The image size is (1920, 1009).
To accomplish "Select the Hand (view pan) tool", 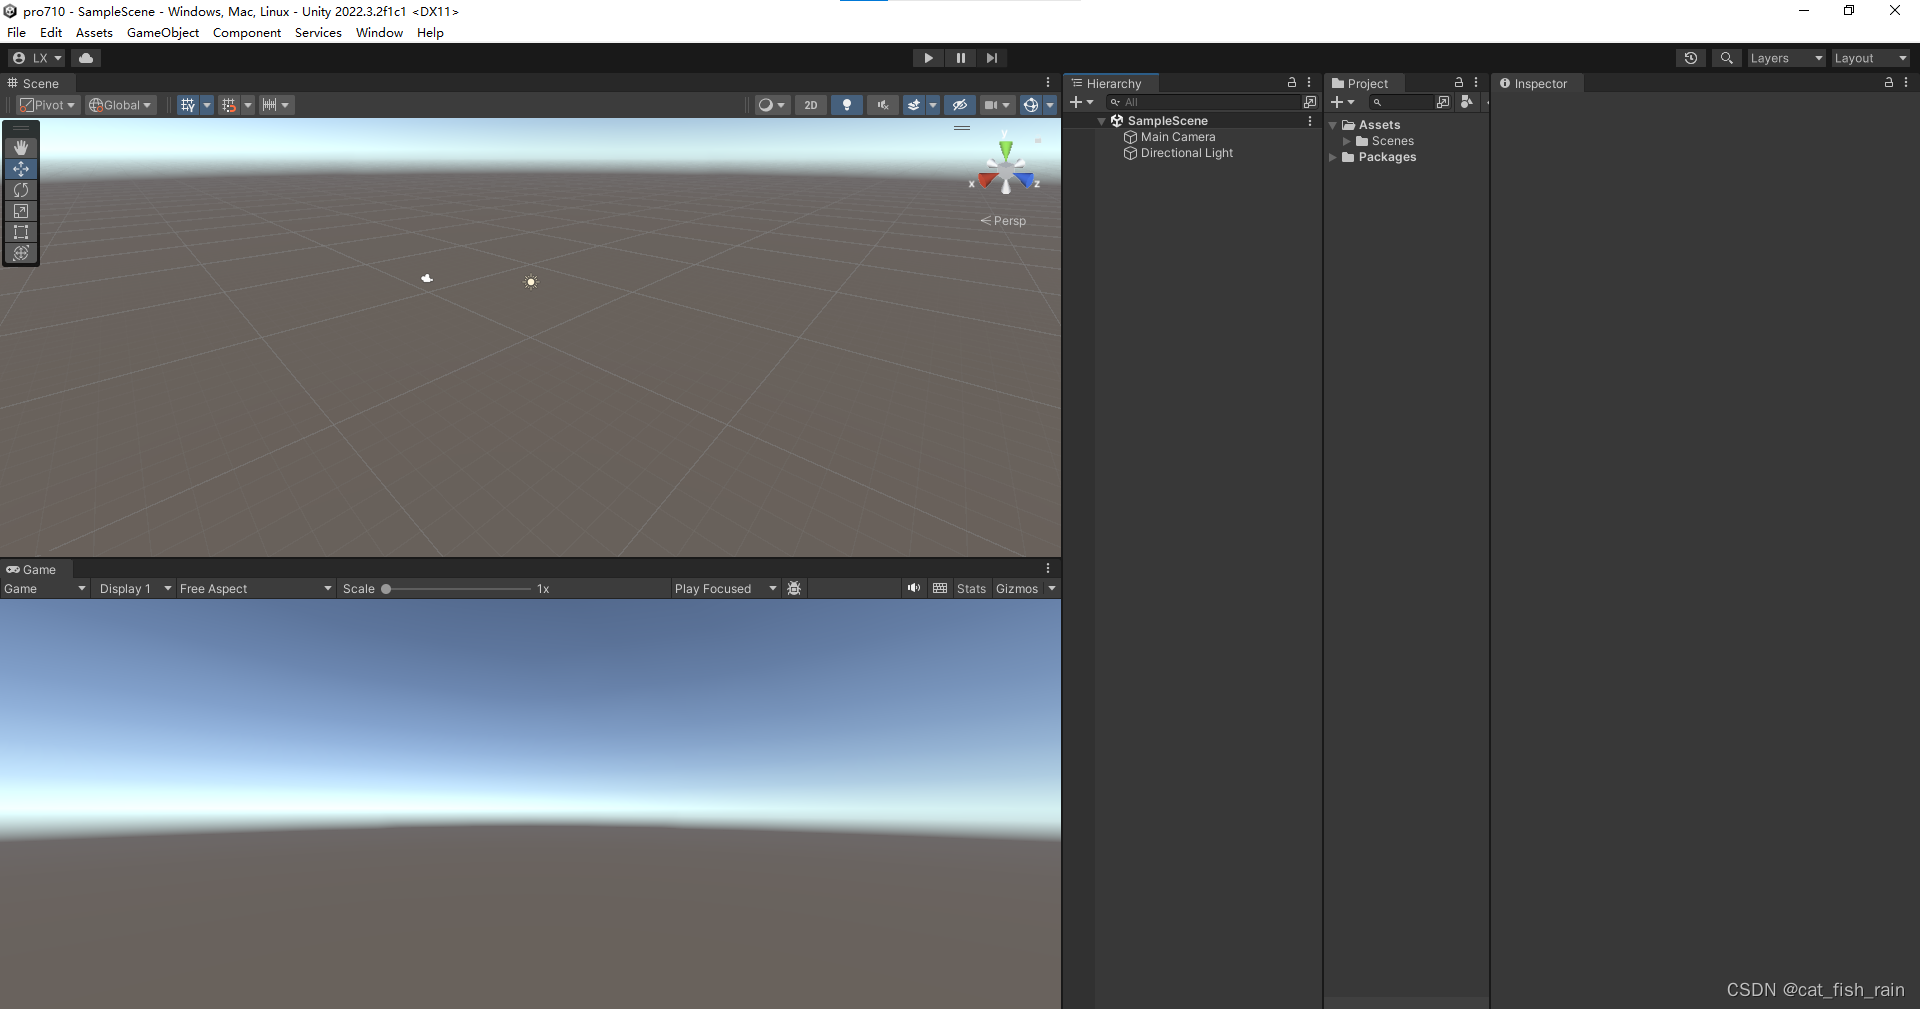I will pyautogui.click(x=20, y=147).
